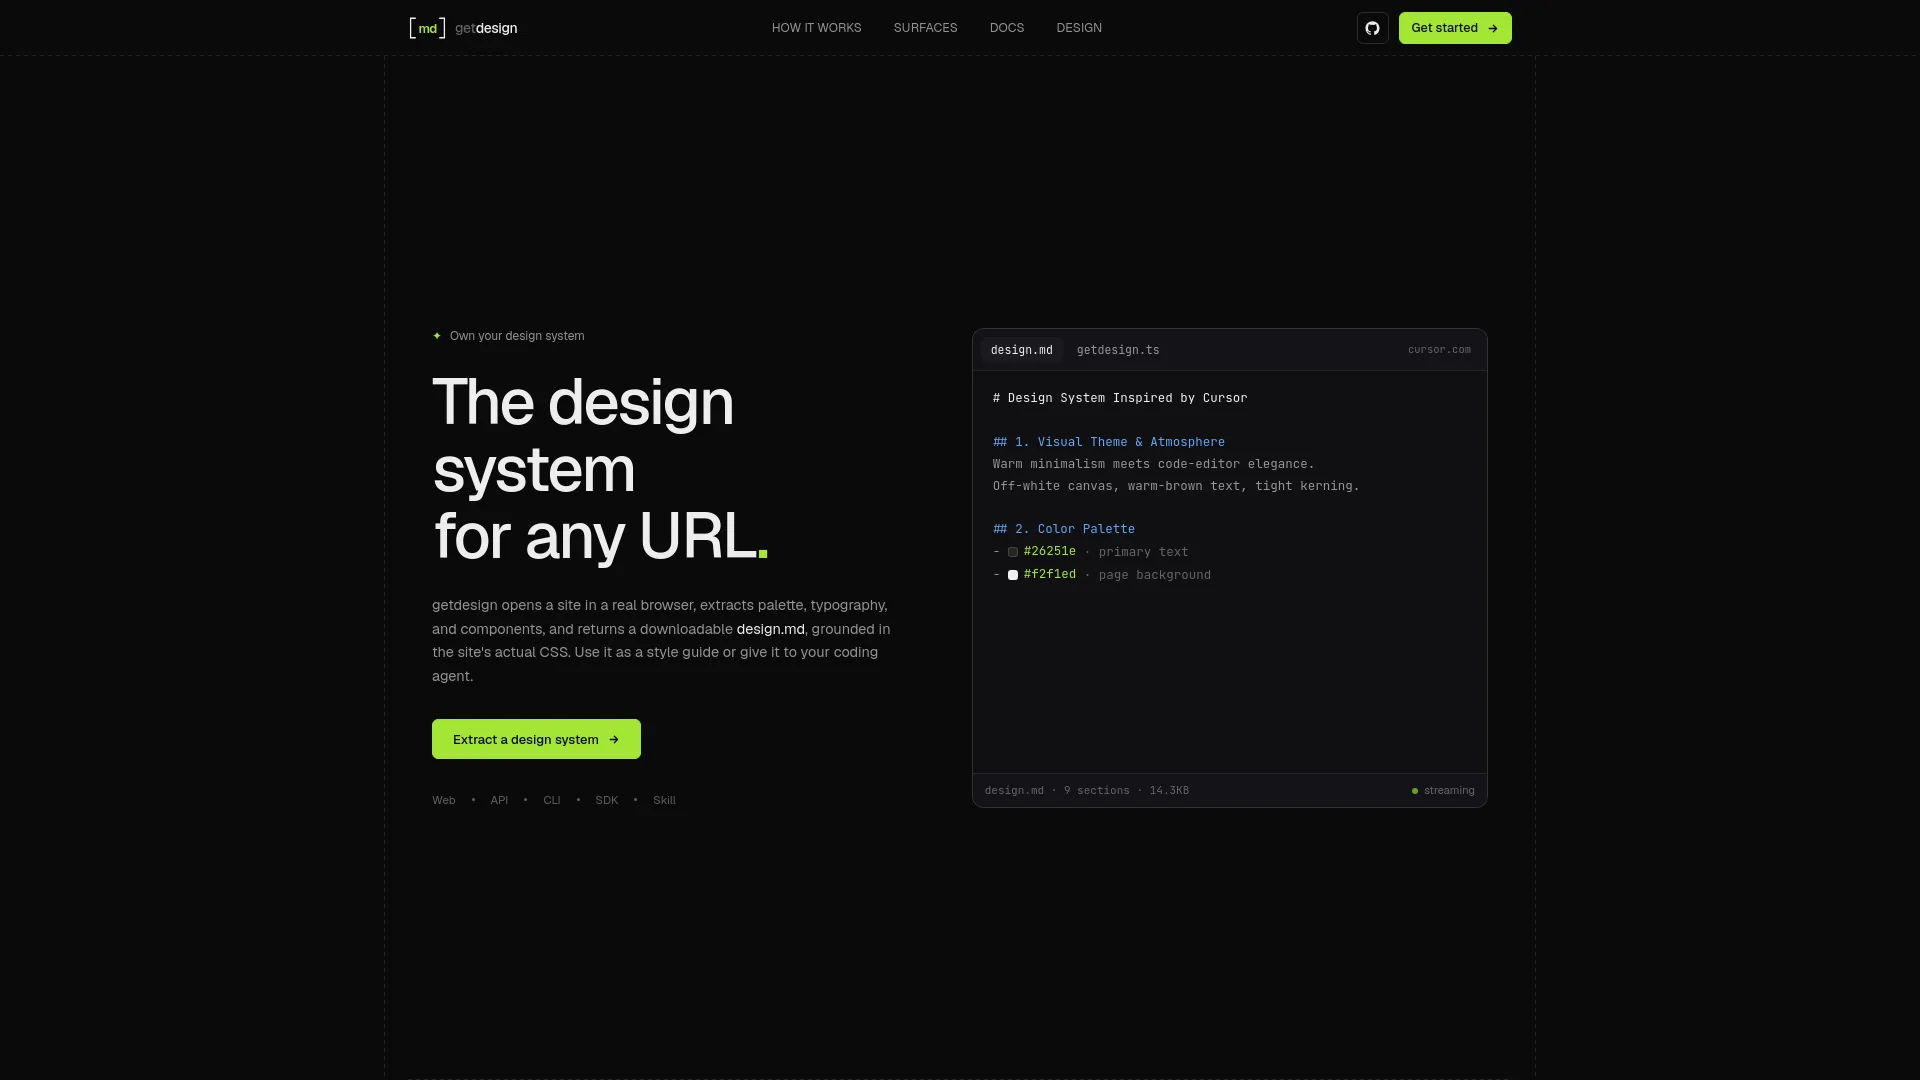
Task: Click the Get started button
Action: pos(1455,28)
